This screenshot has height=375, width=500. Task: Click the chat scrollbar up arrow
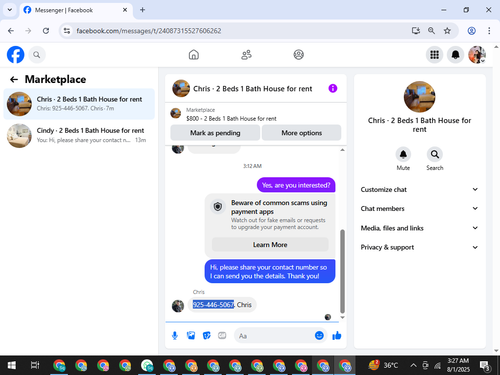[342, 150]
